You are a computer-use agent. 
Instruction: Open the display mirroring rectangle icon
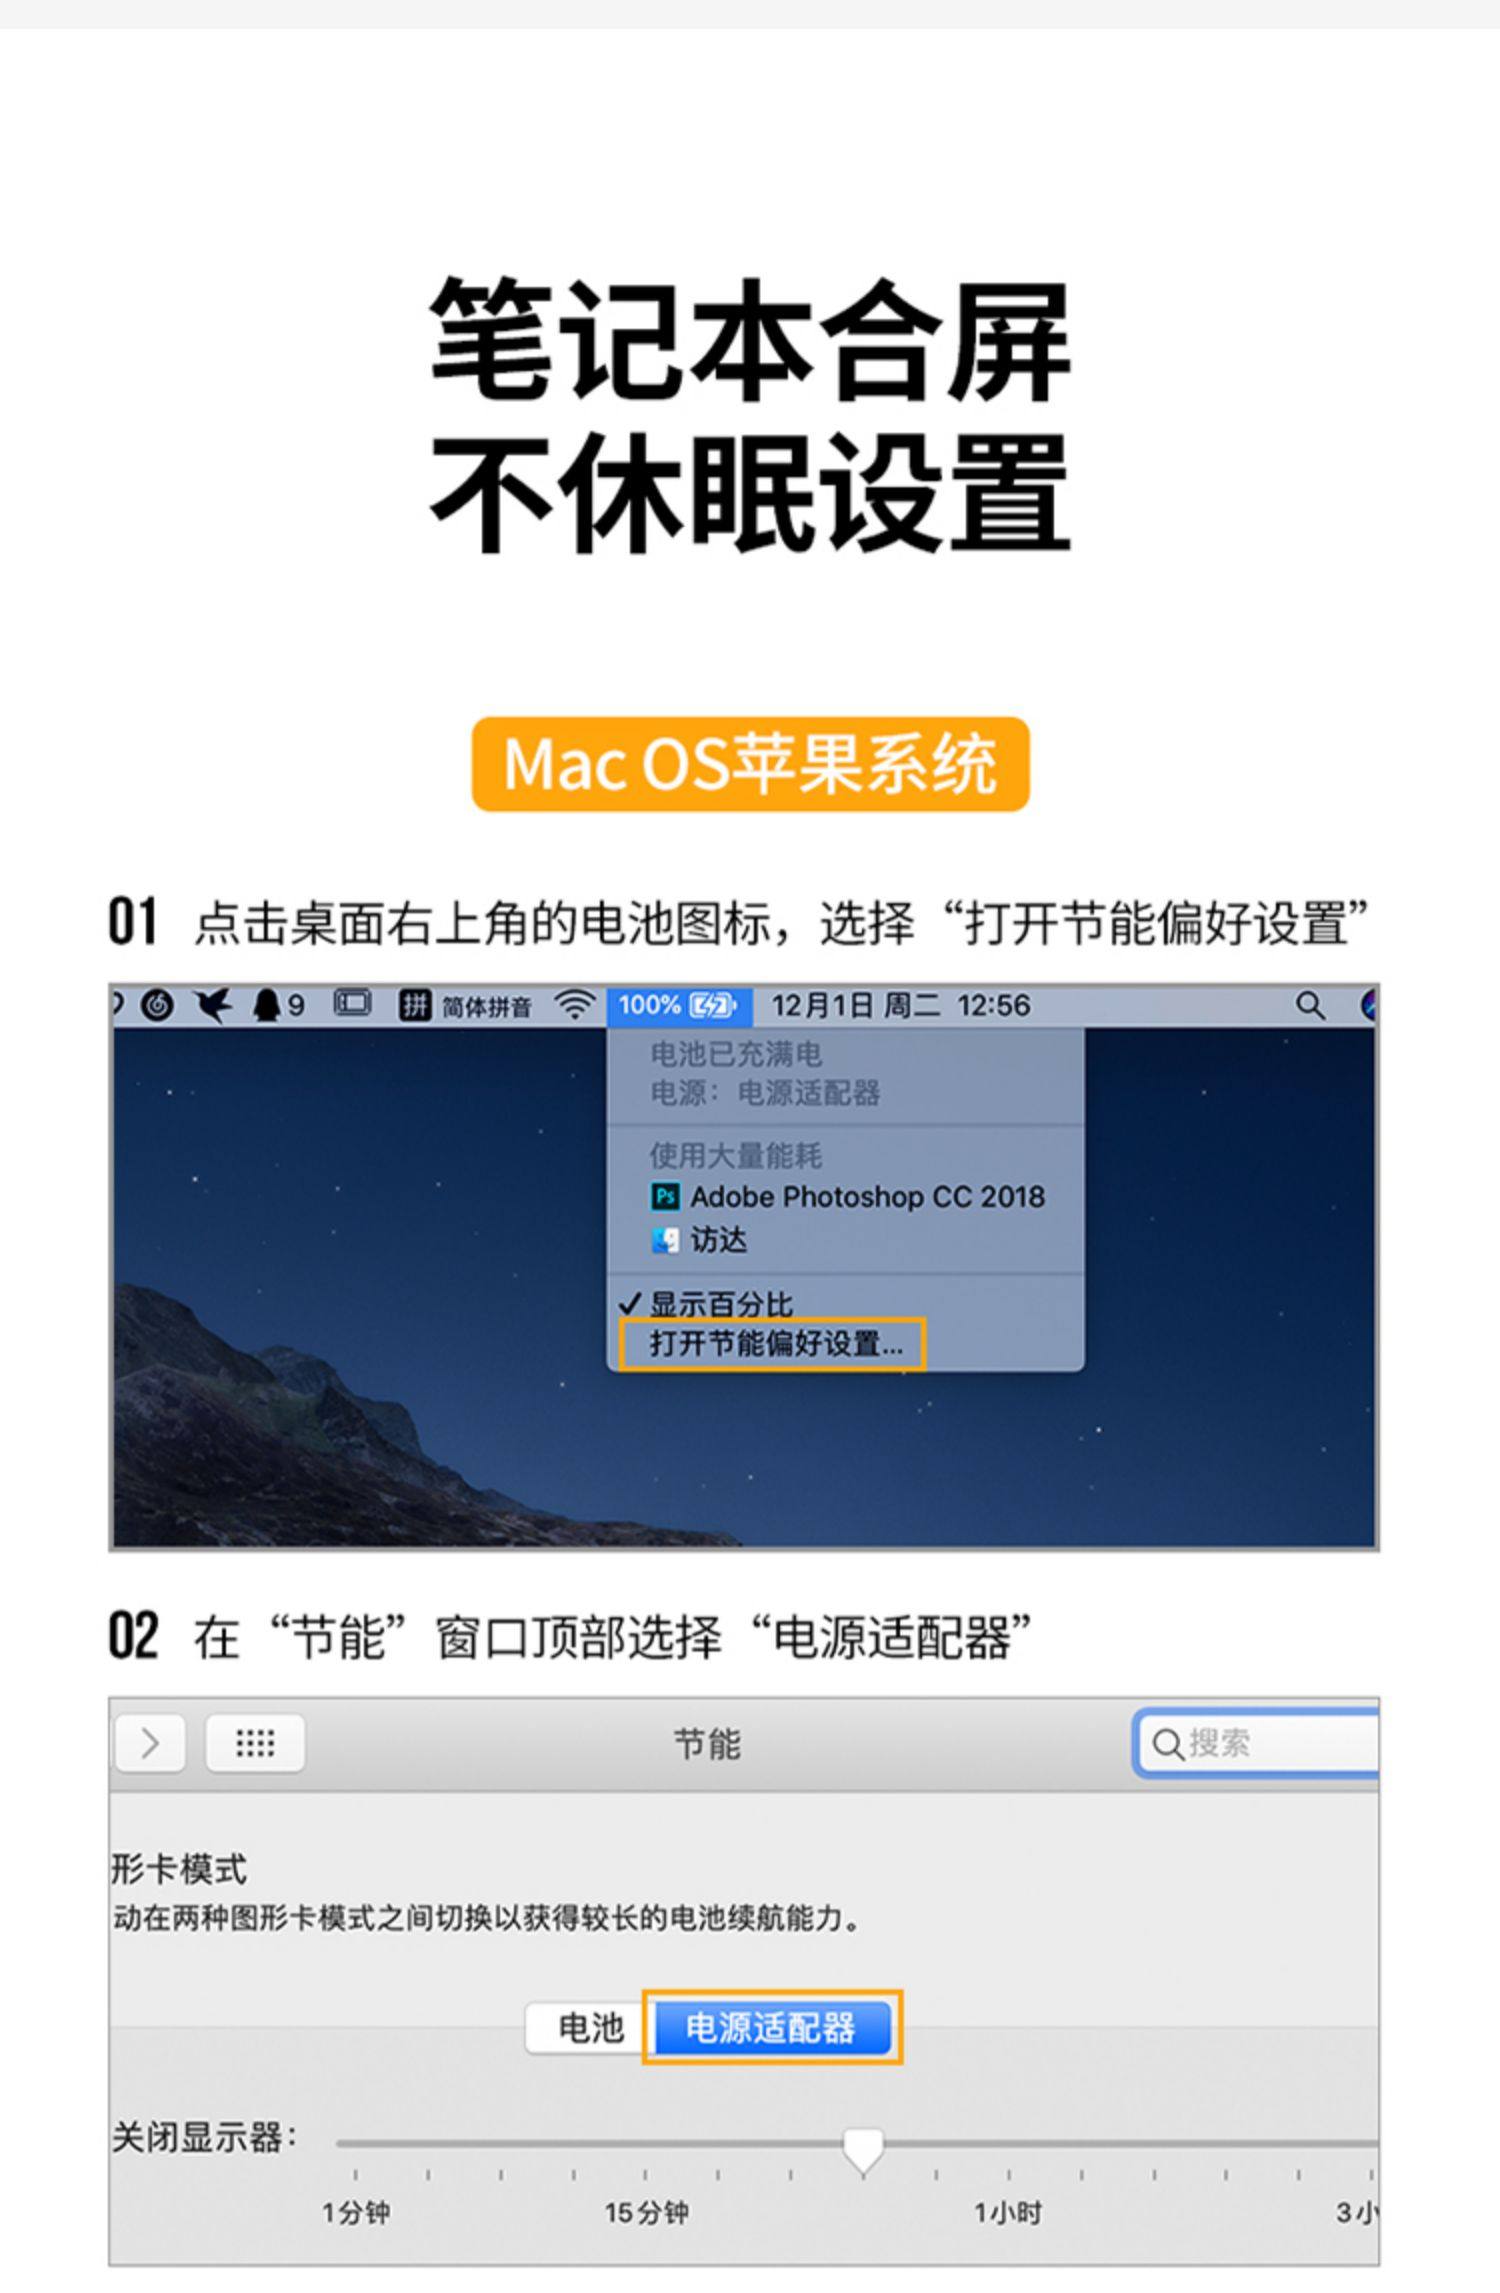point(352,1003)
